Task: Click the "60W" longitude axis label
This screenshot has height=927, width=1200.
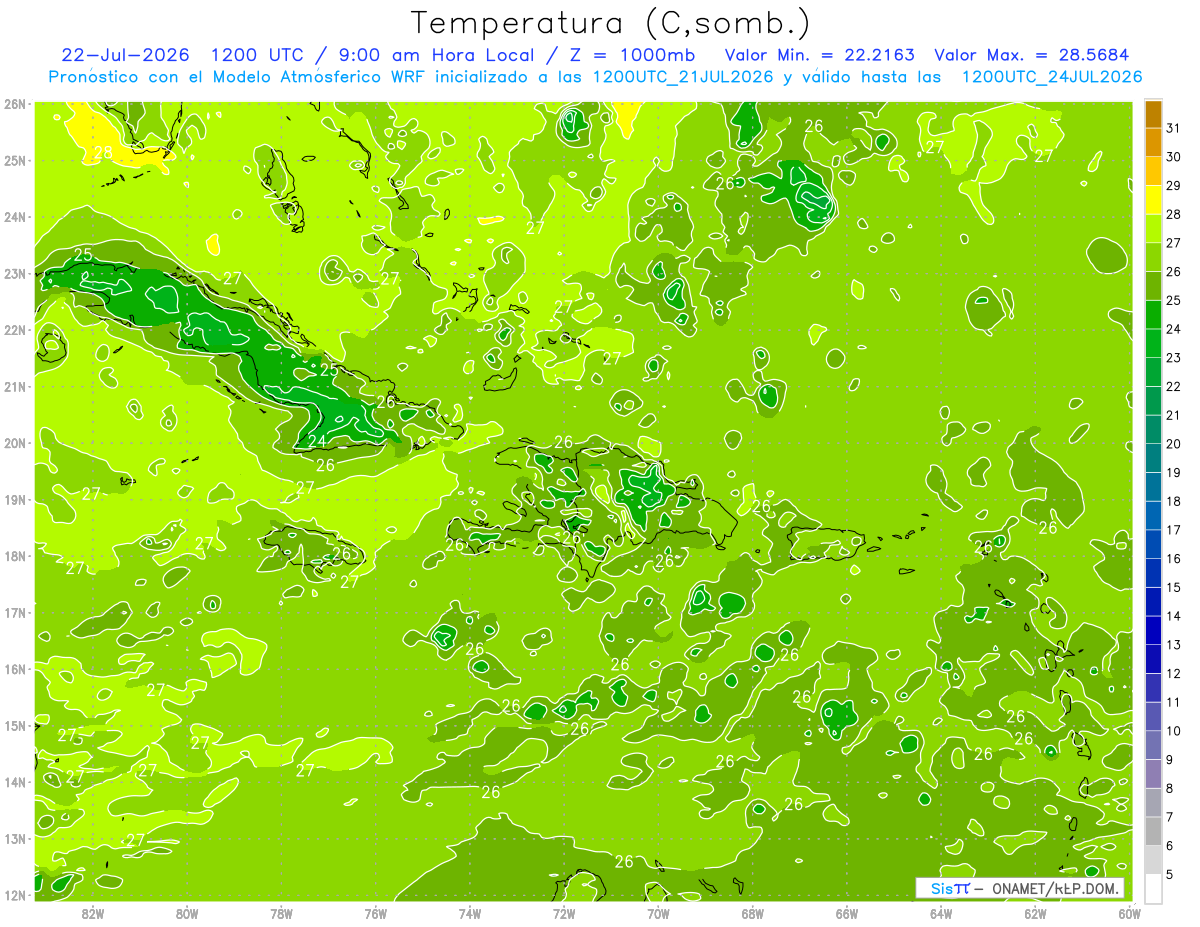Action: click(1130, 913)
